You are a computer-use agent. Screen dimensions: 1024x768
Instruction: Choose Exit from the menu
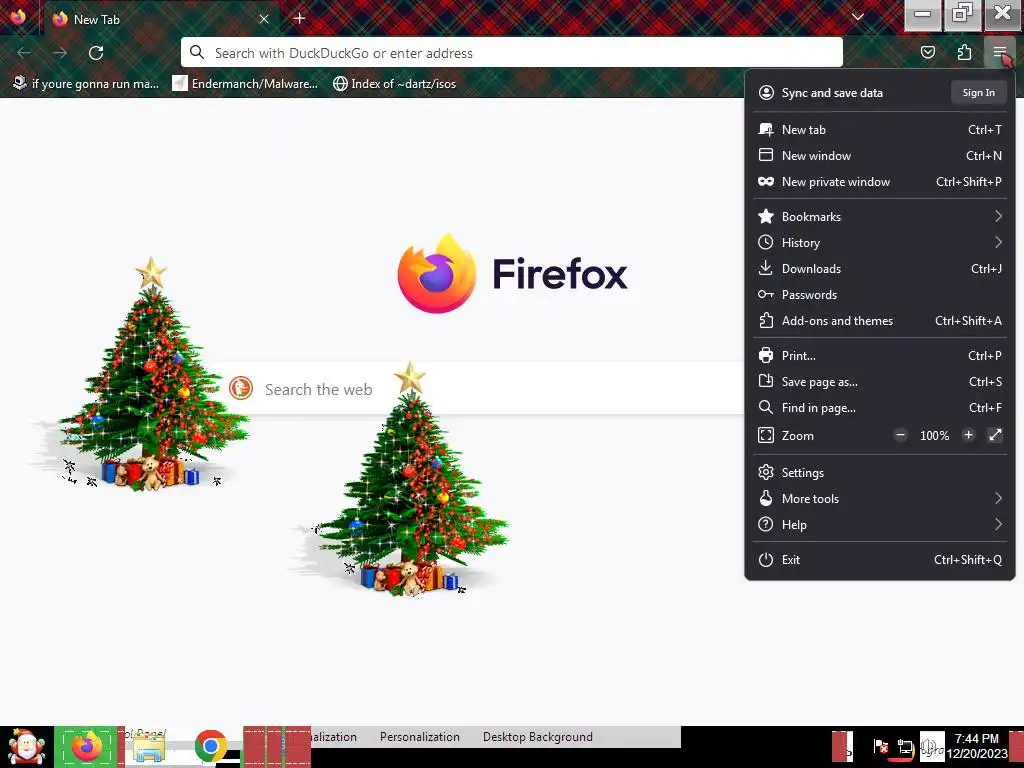point(880,560)
